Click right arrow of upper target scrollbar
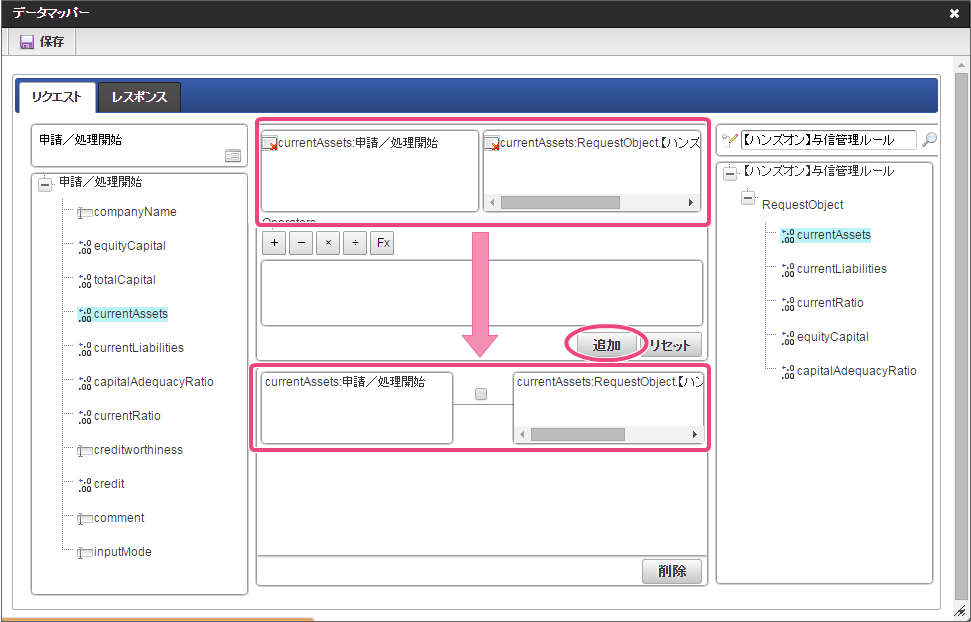This screenshot has width=971, height=622. point(691,203)
